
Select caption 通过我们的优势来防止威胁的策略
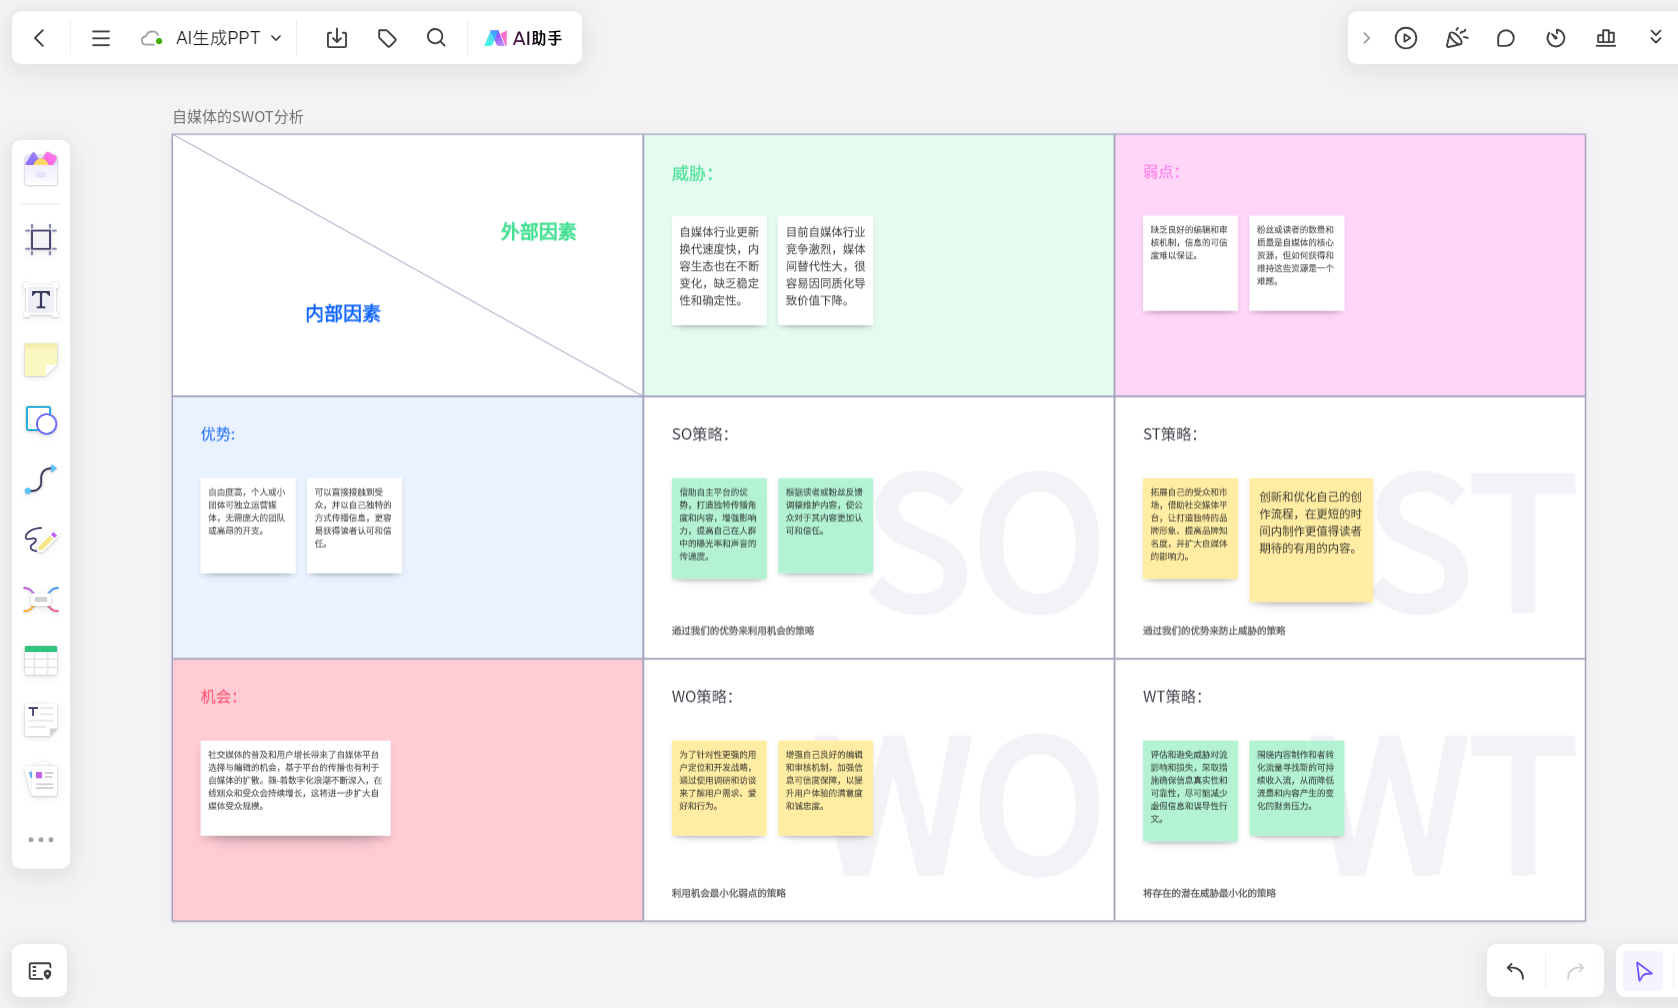pyautogui.click(x=1214, y=631)
